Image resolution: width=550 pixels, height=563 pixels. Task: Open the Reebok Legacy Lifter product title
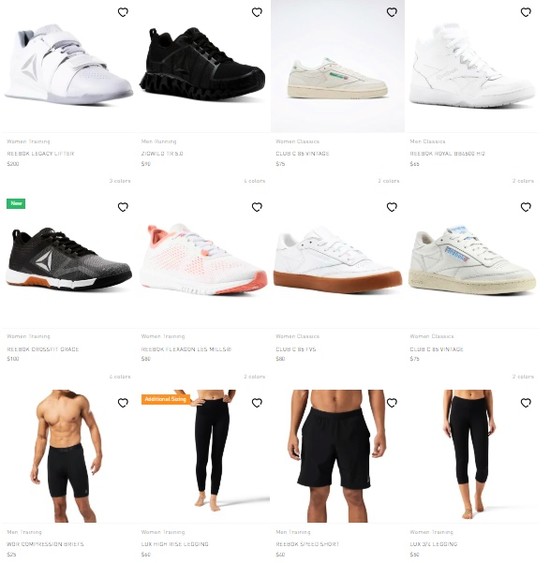41,153
